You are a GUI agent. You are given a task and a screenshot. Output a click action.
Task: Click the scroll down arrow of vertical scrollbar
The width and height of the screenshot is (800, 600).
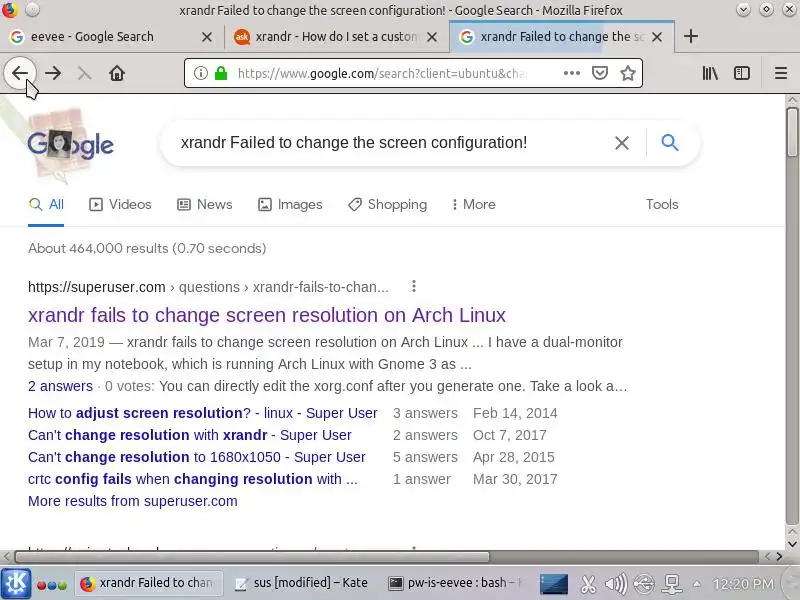[792, 544]
